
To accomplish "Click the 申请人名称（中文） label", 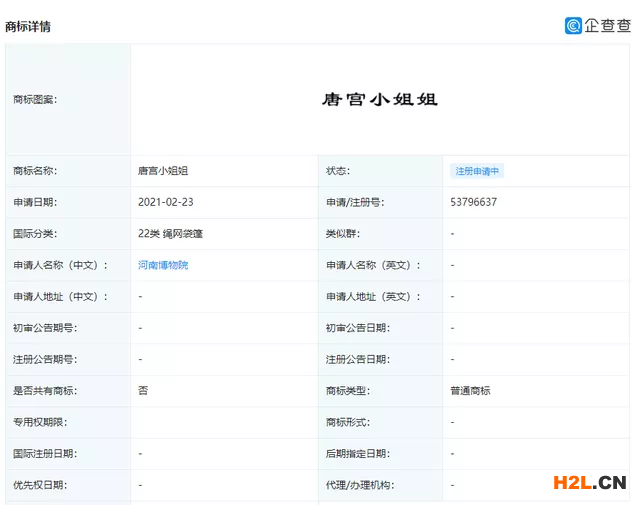I will coord(60,265).
